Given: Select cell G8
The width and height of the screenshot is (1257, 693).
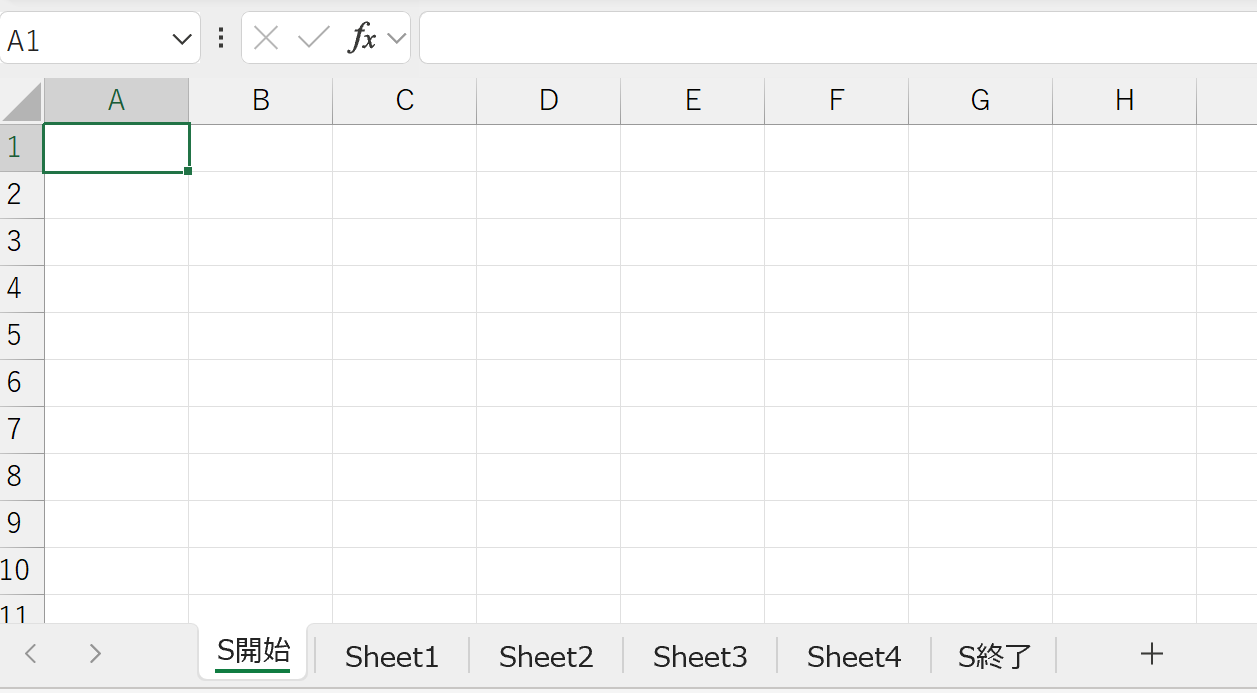Looking at the screenshot, I should (x=981, y=477).
